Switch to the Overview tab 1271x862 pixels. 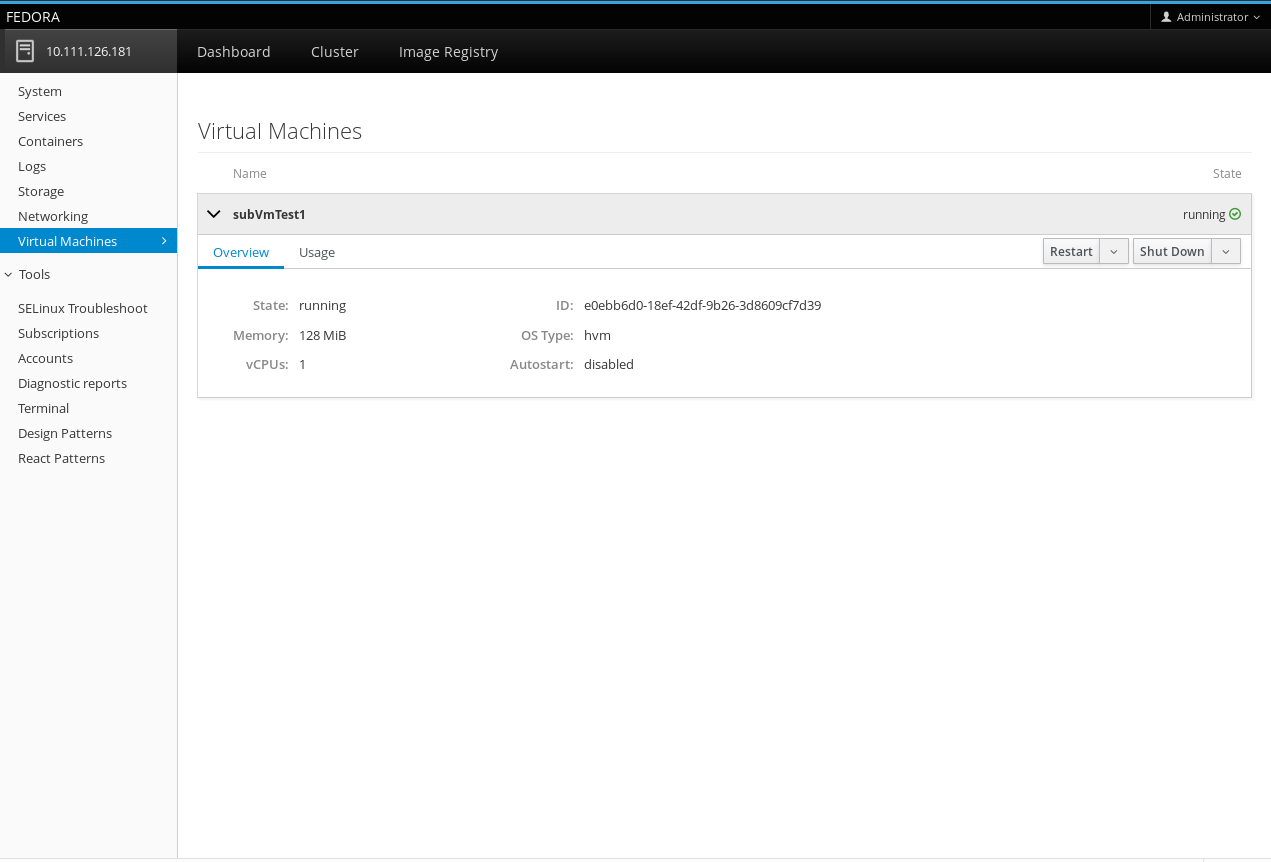pyautogui.click(x=241, y=252)
